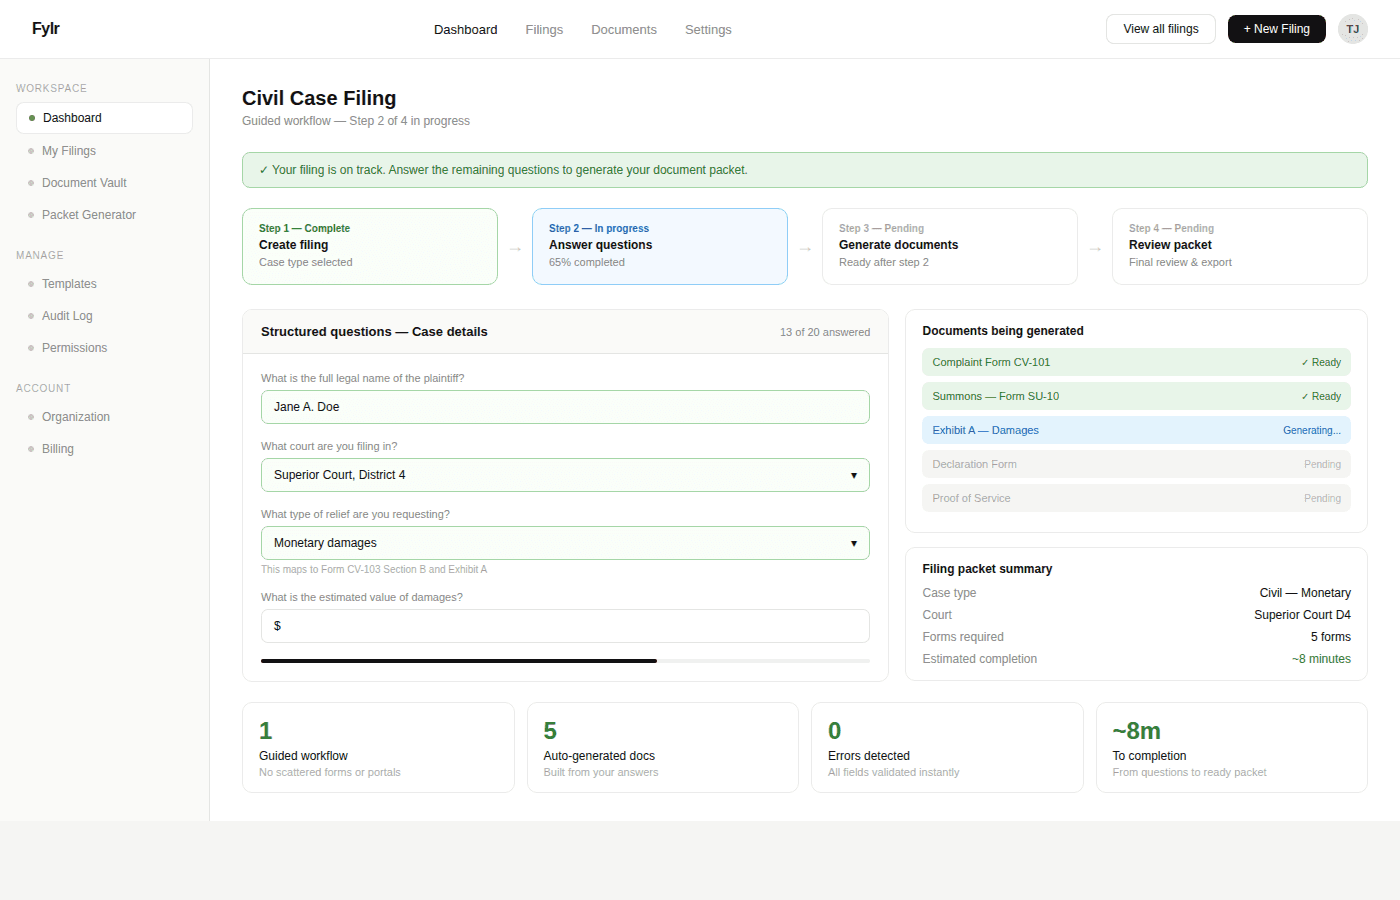Open the court selection dropdown
Viewport: 1400px width, 900px height.
(565, 475)
